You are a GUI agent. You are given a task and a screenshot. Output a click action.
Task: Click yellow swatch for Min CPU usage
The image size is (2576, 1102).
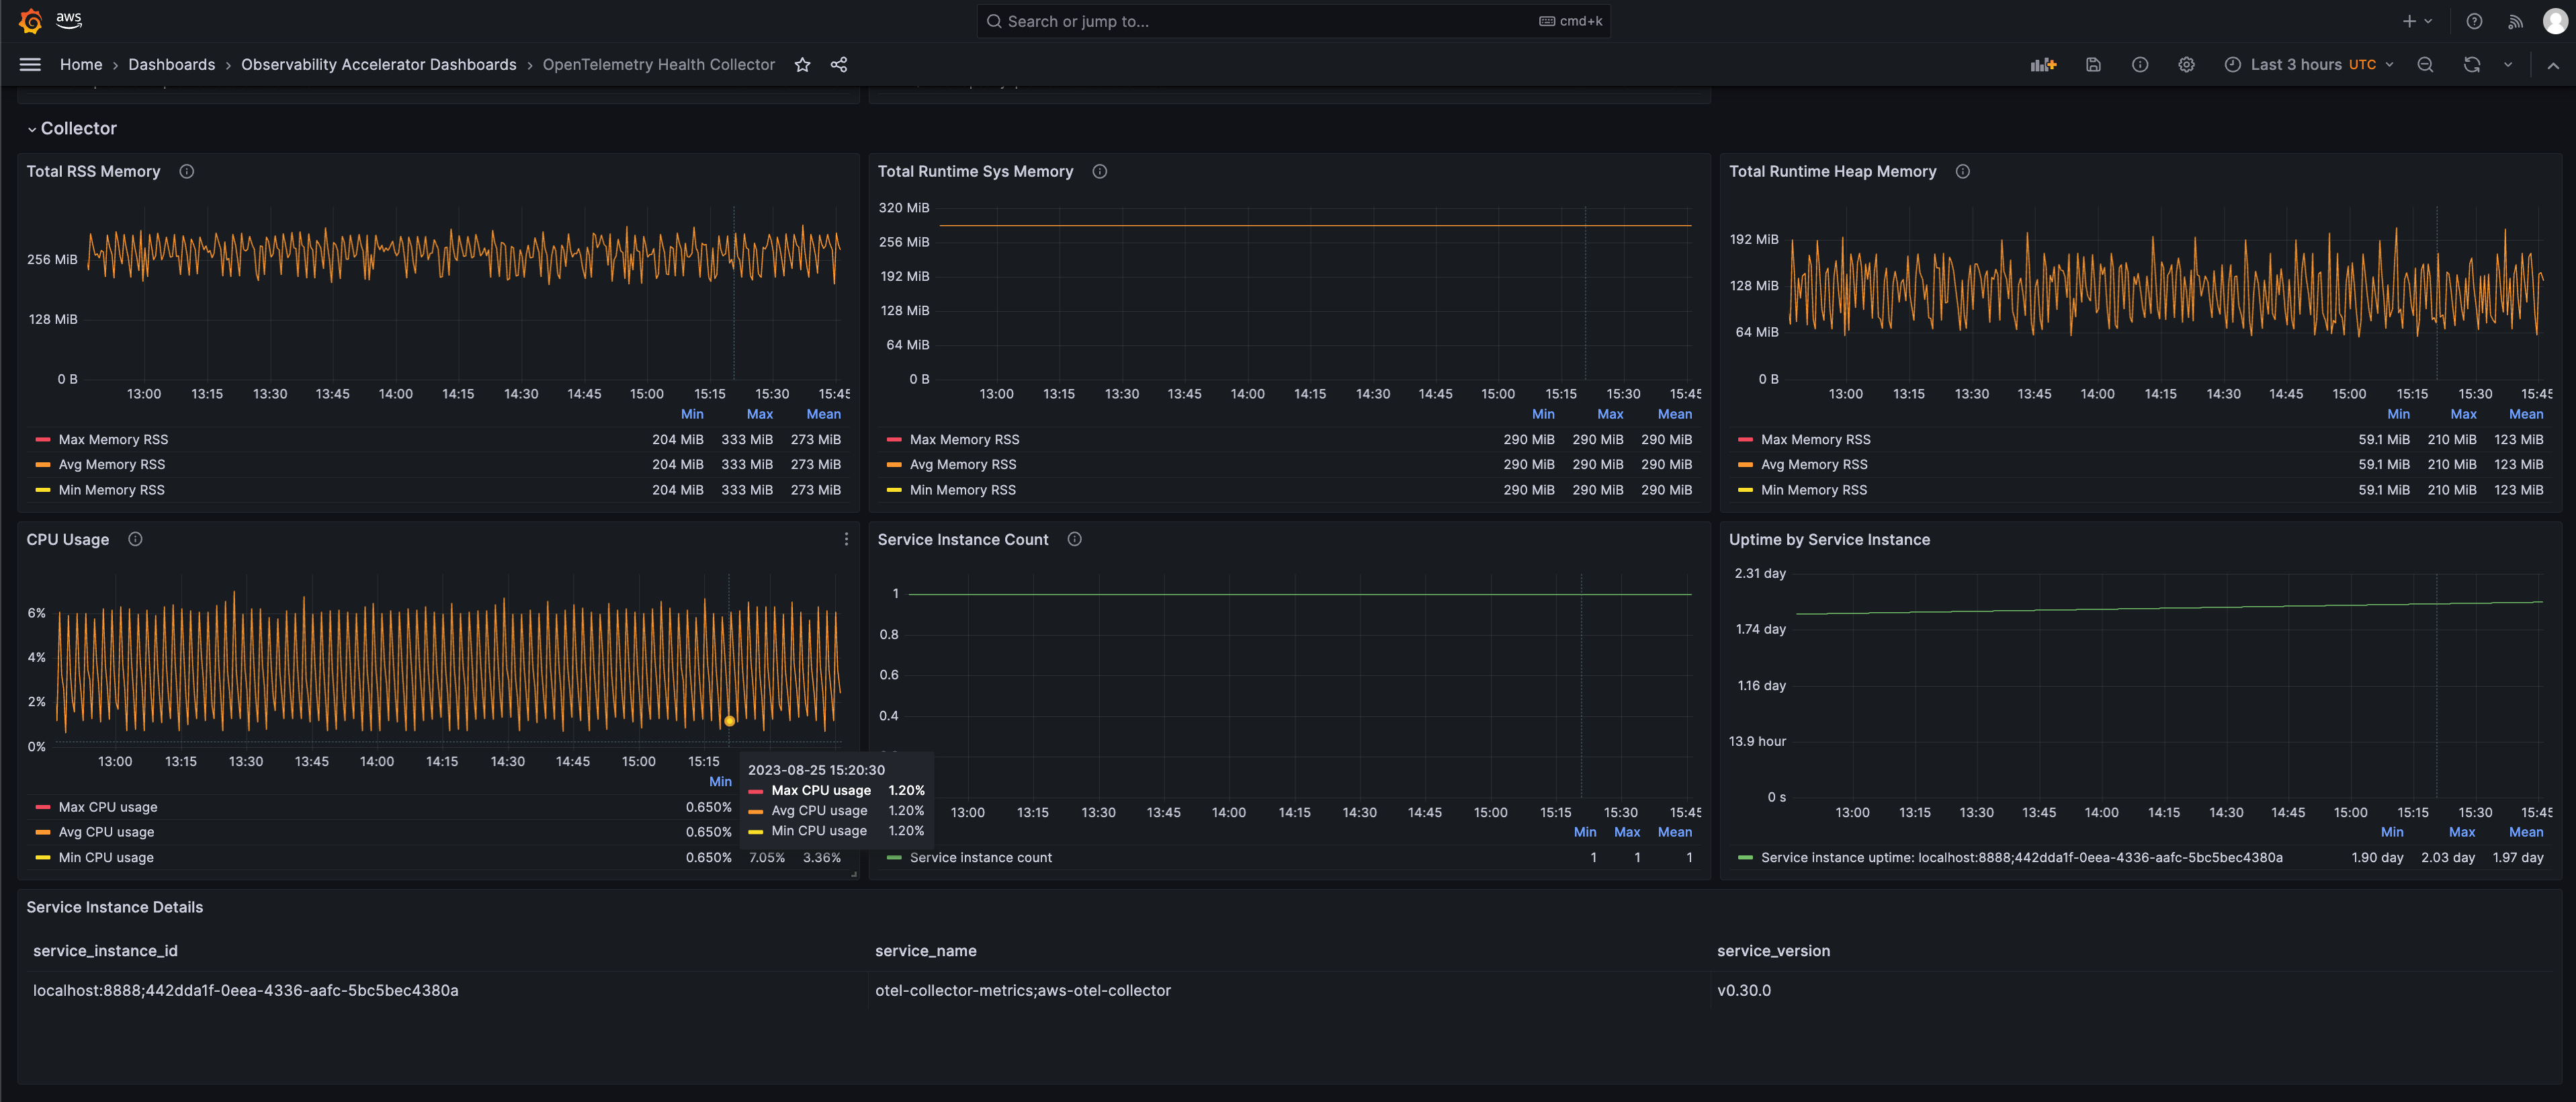[42, 858]
